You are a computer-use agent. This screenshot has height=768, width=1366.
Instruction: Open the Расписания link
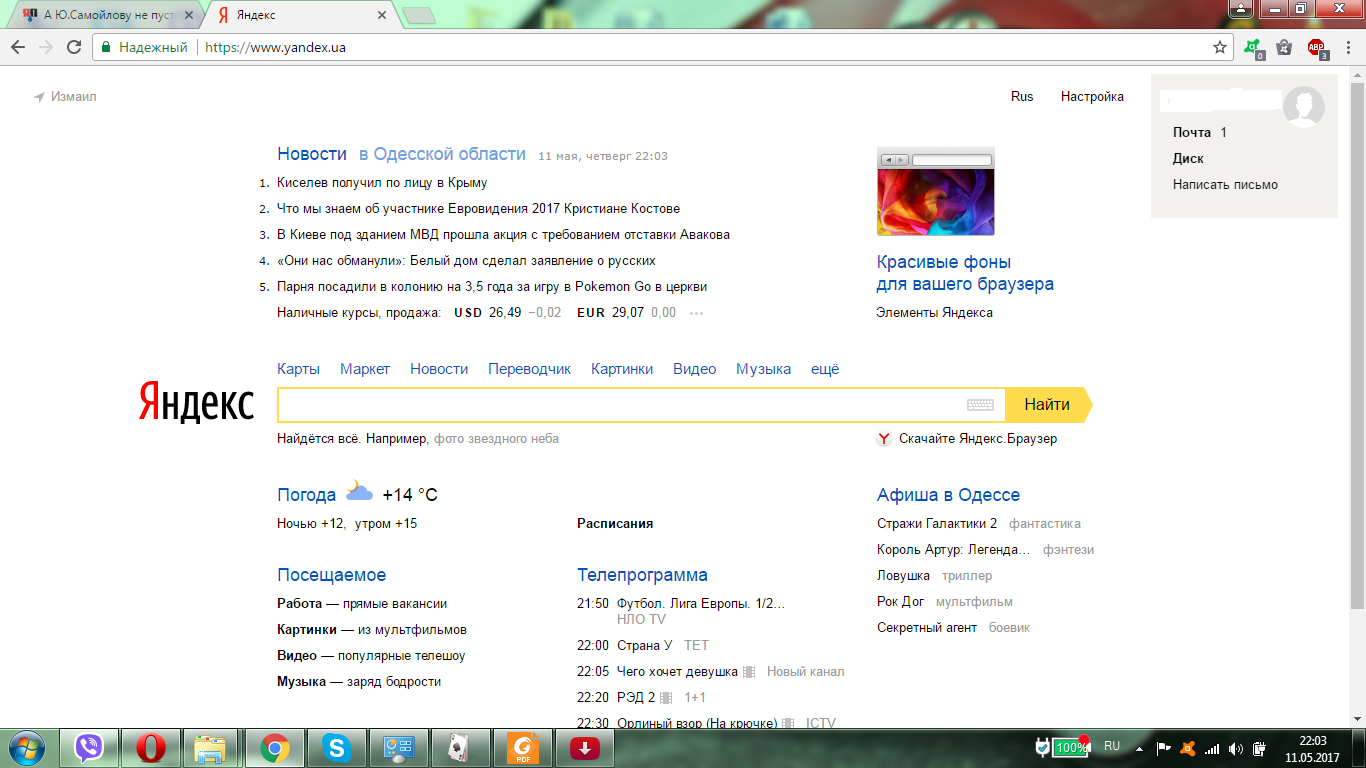[615, 524]
